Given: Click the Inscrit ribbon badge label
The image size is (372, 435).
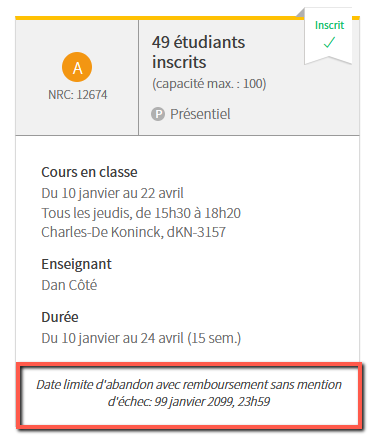Looking at the screenshot, I should click(x=329, y=25).
